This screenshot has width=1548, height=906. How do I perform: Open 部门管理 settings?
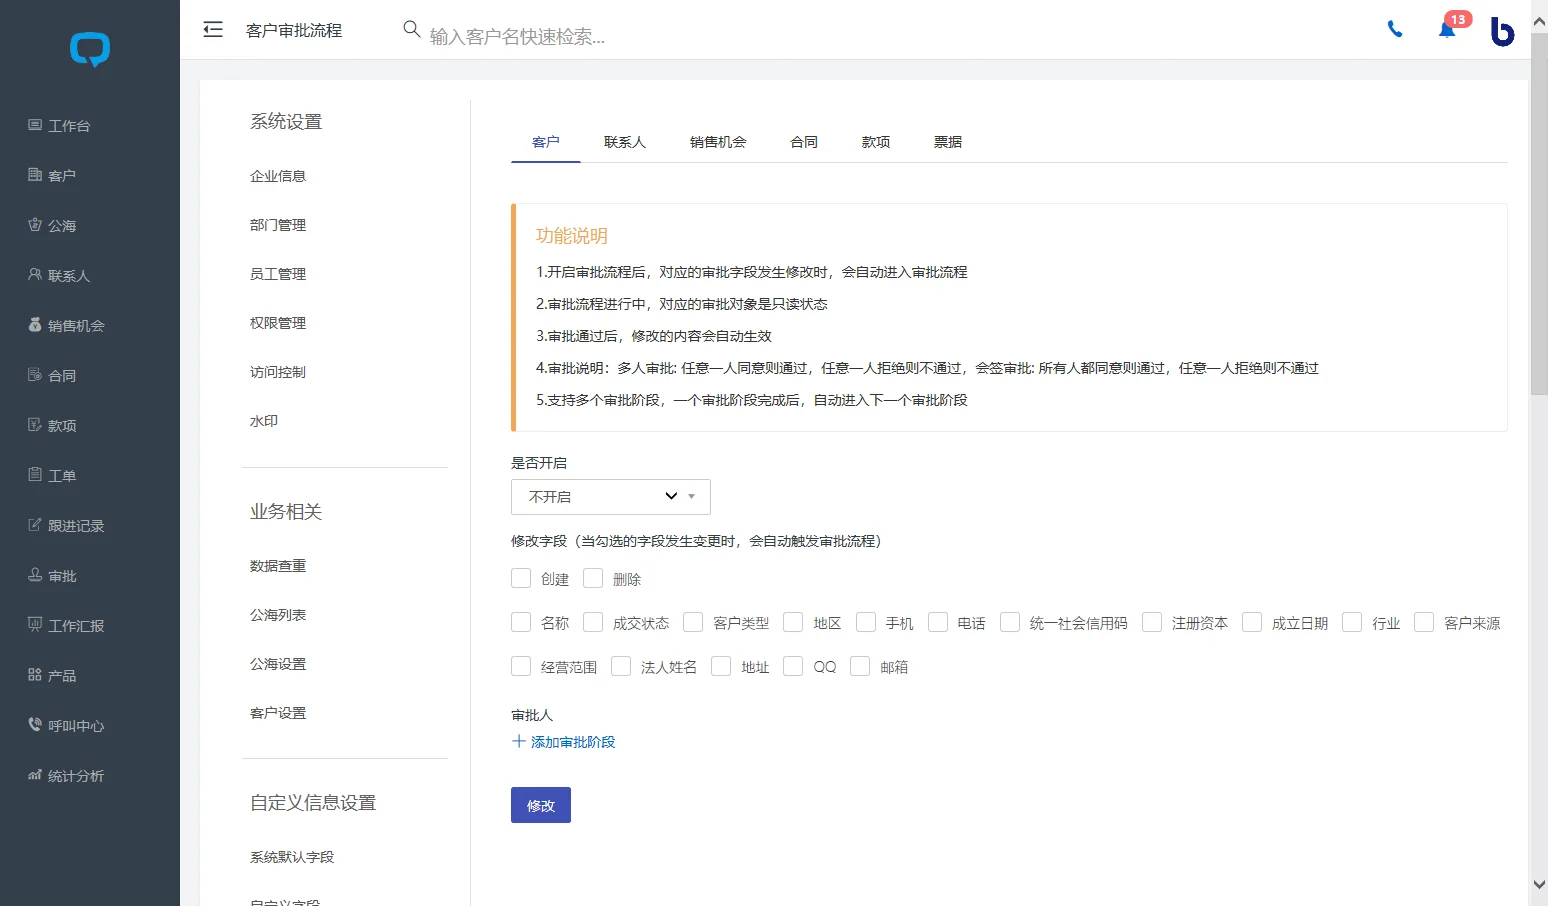click(x=278, y=224)
